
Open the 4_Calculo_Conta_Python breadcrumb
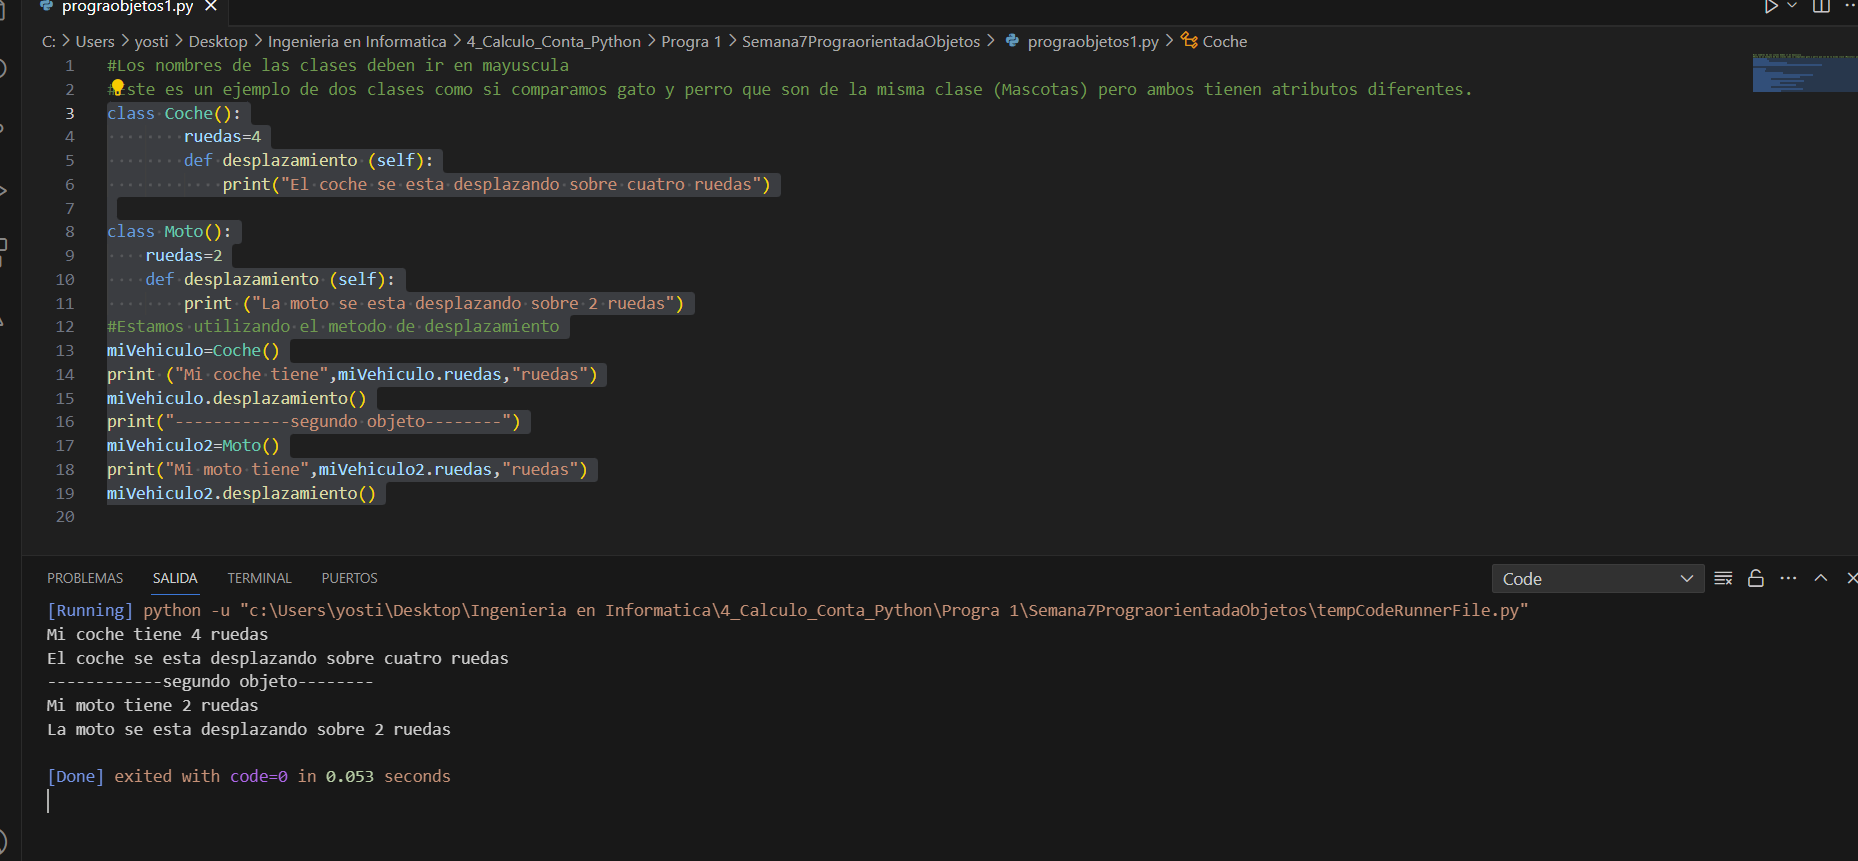[553, 41]
